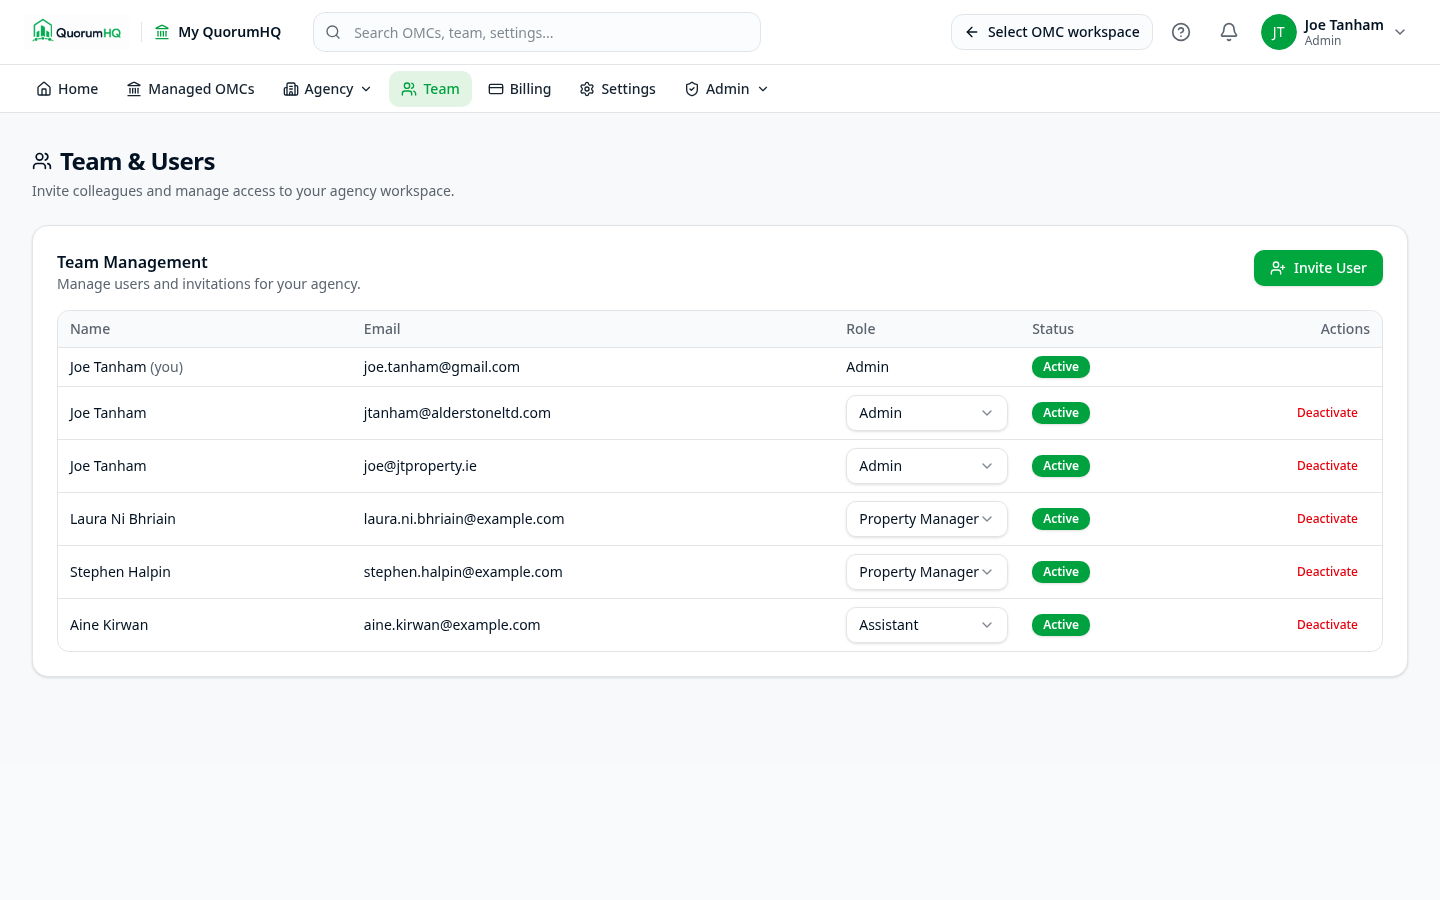Deactivate Stephen Halpin

1327,572
